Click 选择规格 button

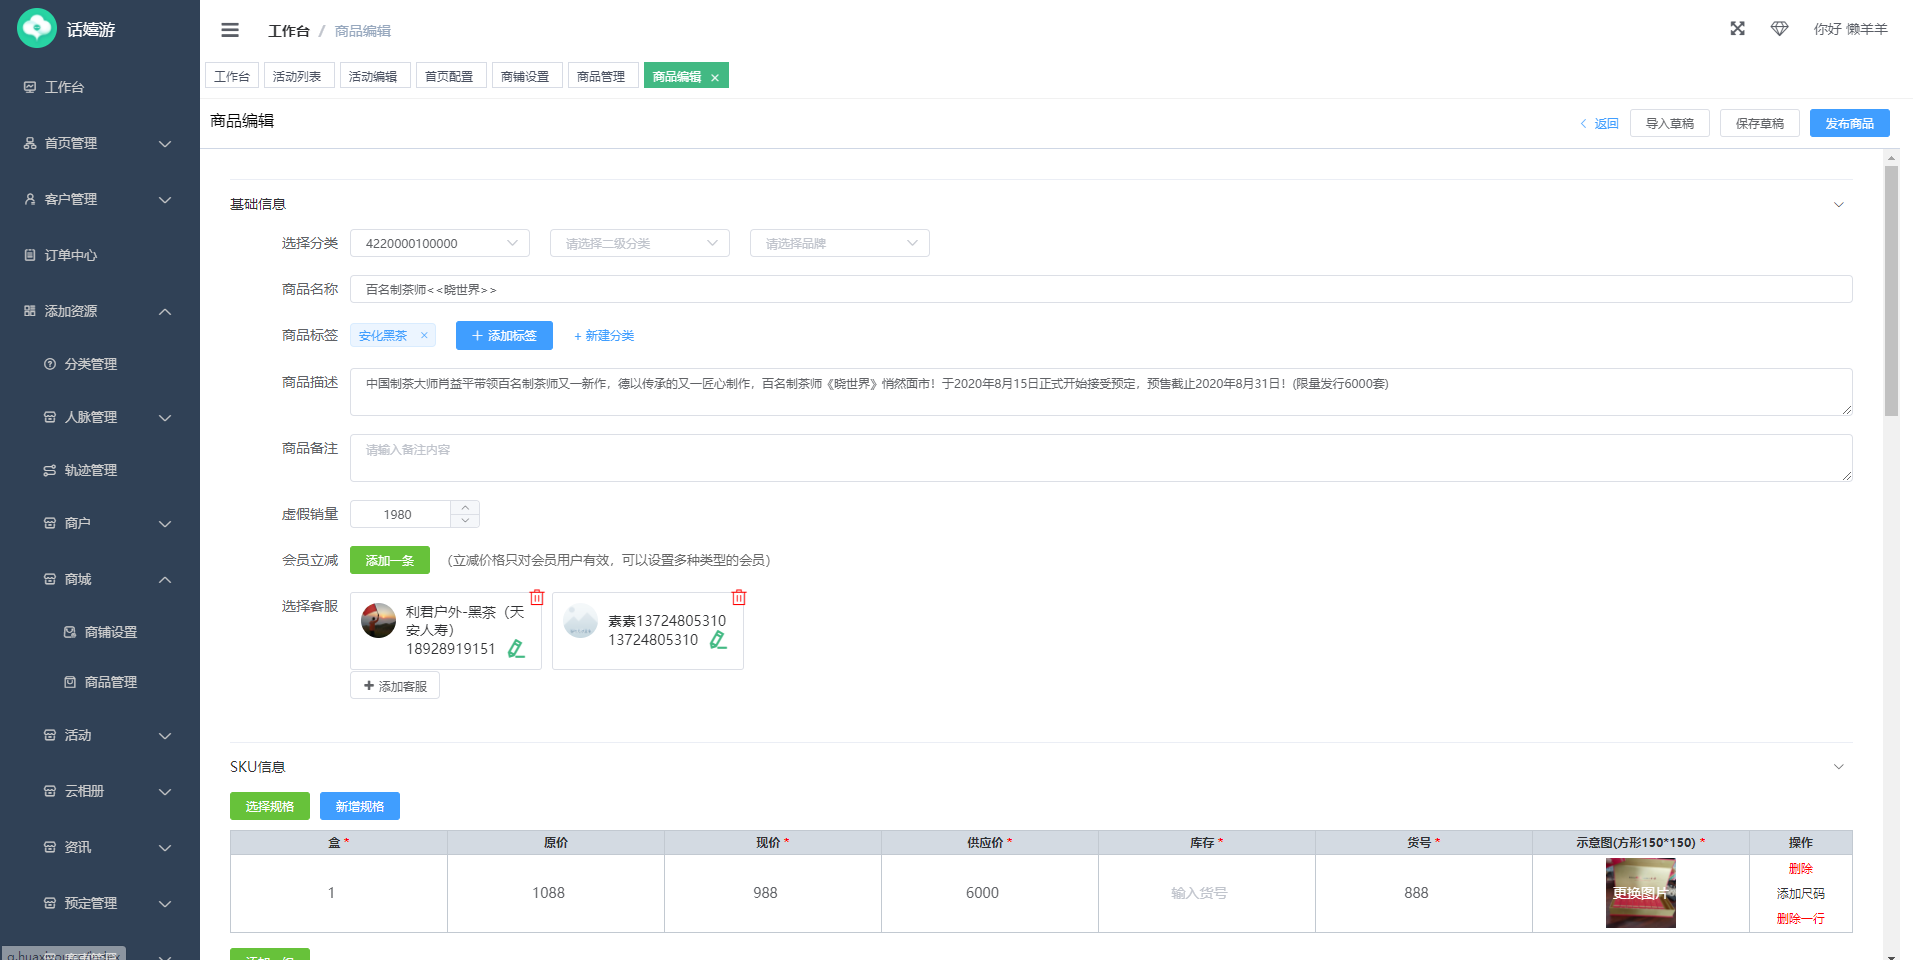pyautogui.click(x=270, y=806)
